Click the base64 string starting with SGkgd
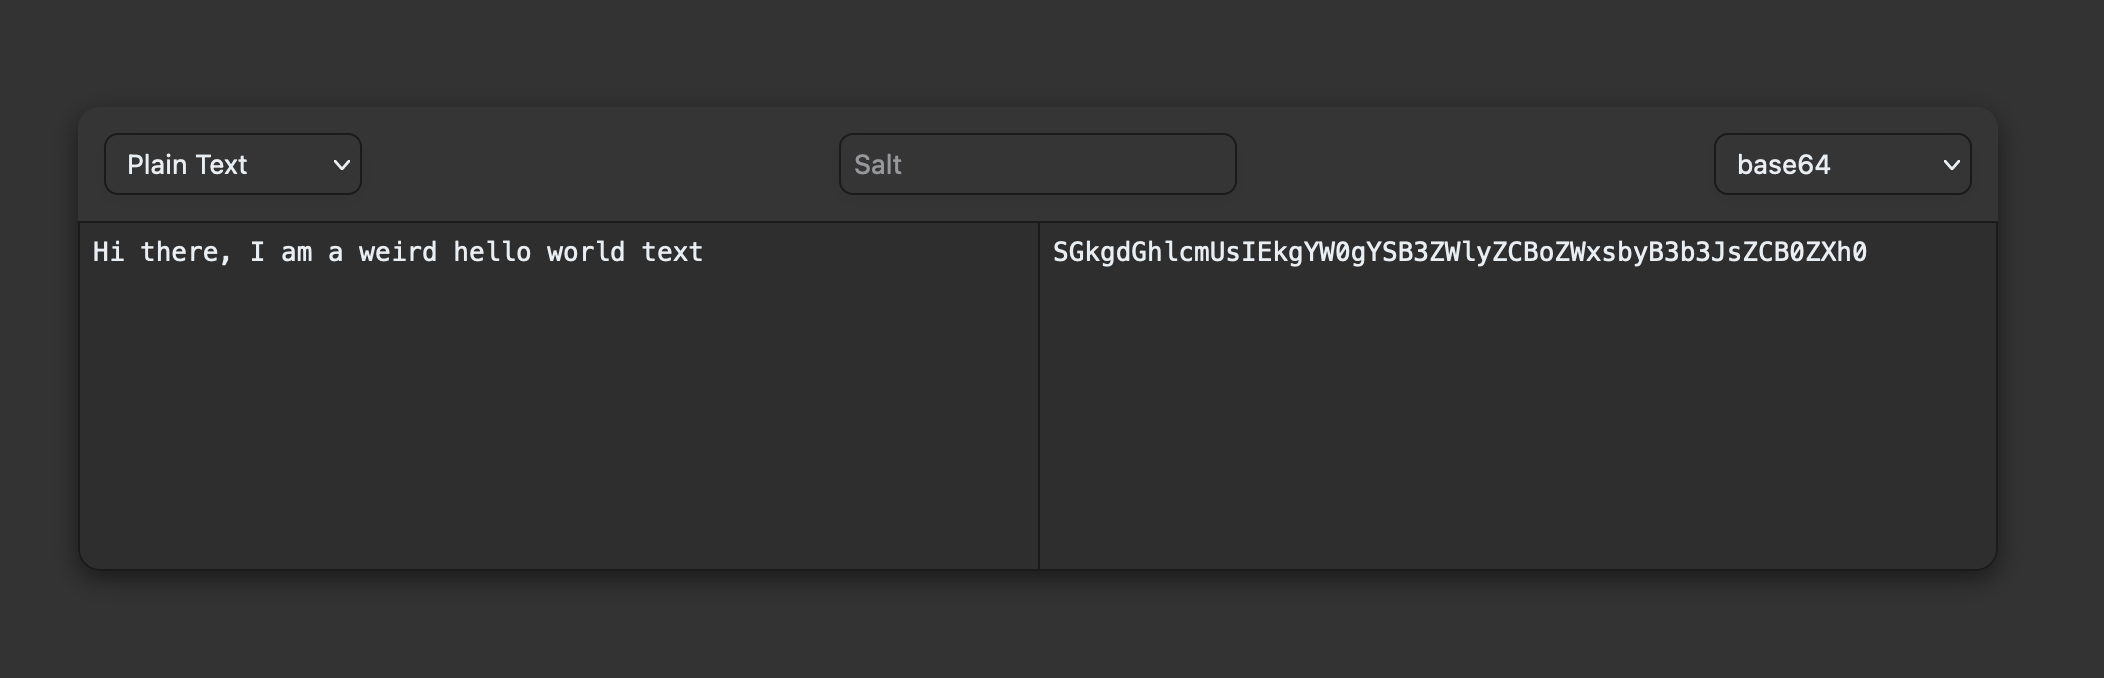 [x=1460, y=252]
